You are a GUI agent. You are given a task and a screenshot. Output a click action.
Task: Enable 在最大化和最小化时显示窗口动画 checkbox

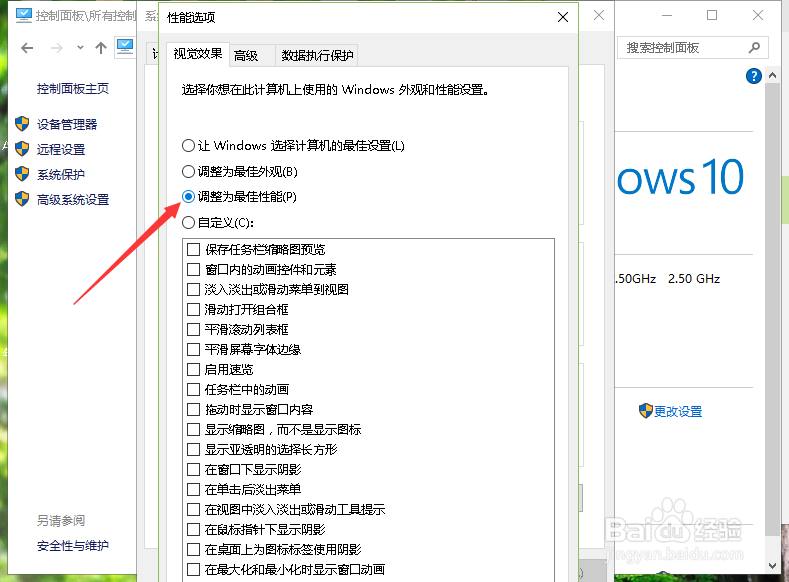click(193, 569)
